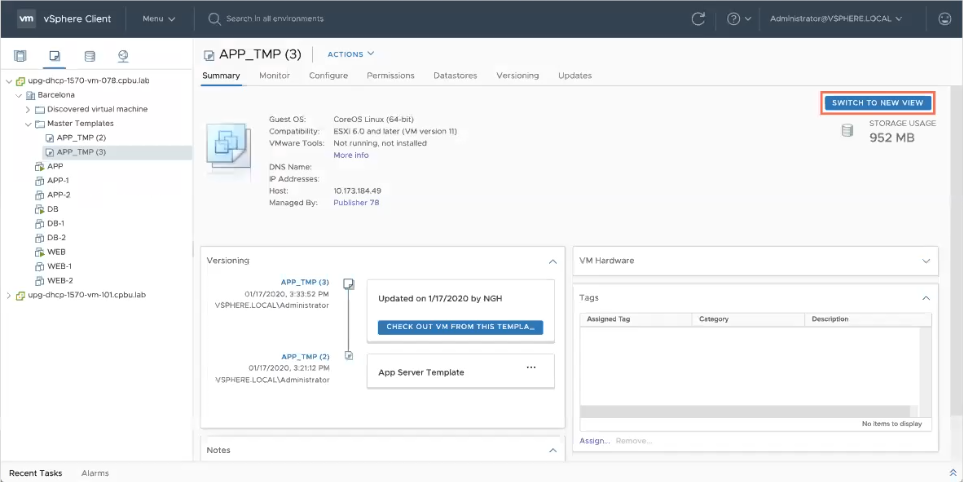Click the Assign... tag link
Screen dimensions: 963x482
click(595, 441)
